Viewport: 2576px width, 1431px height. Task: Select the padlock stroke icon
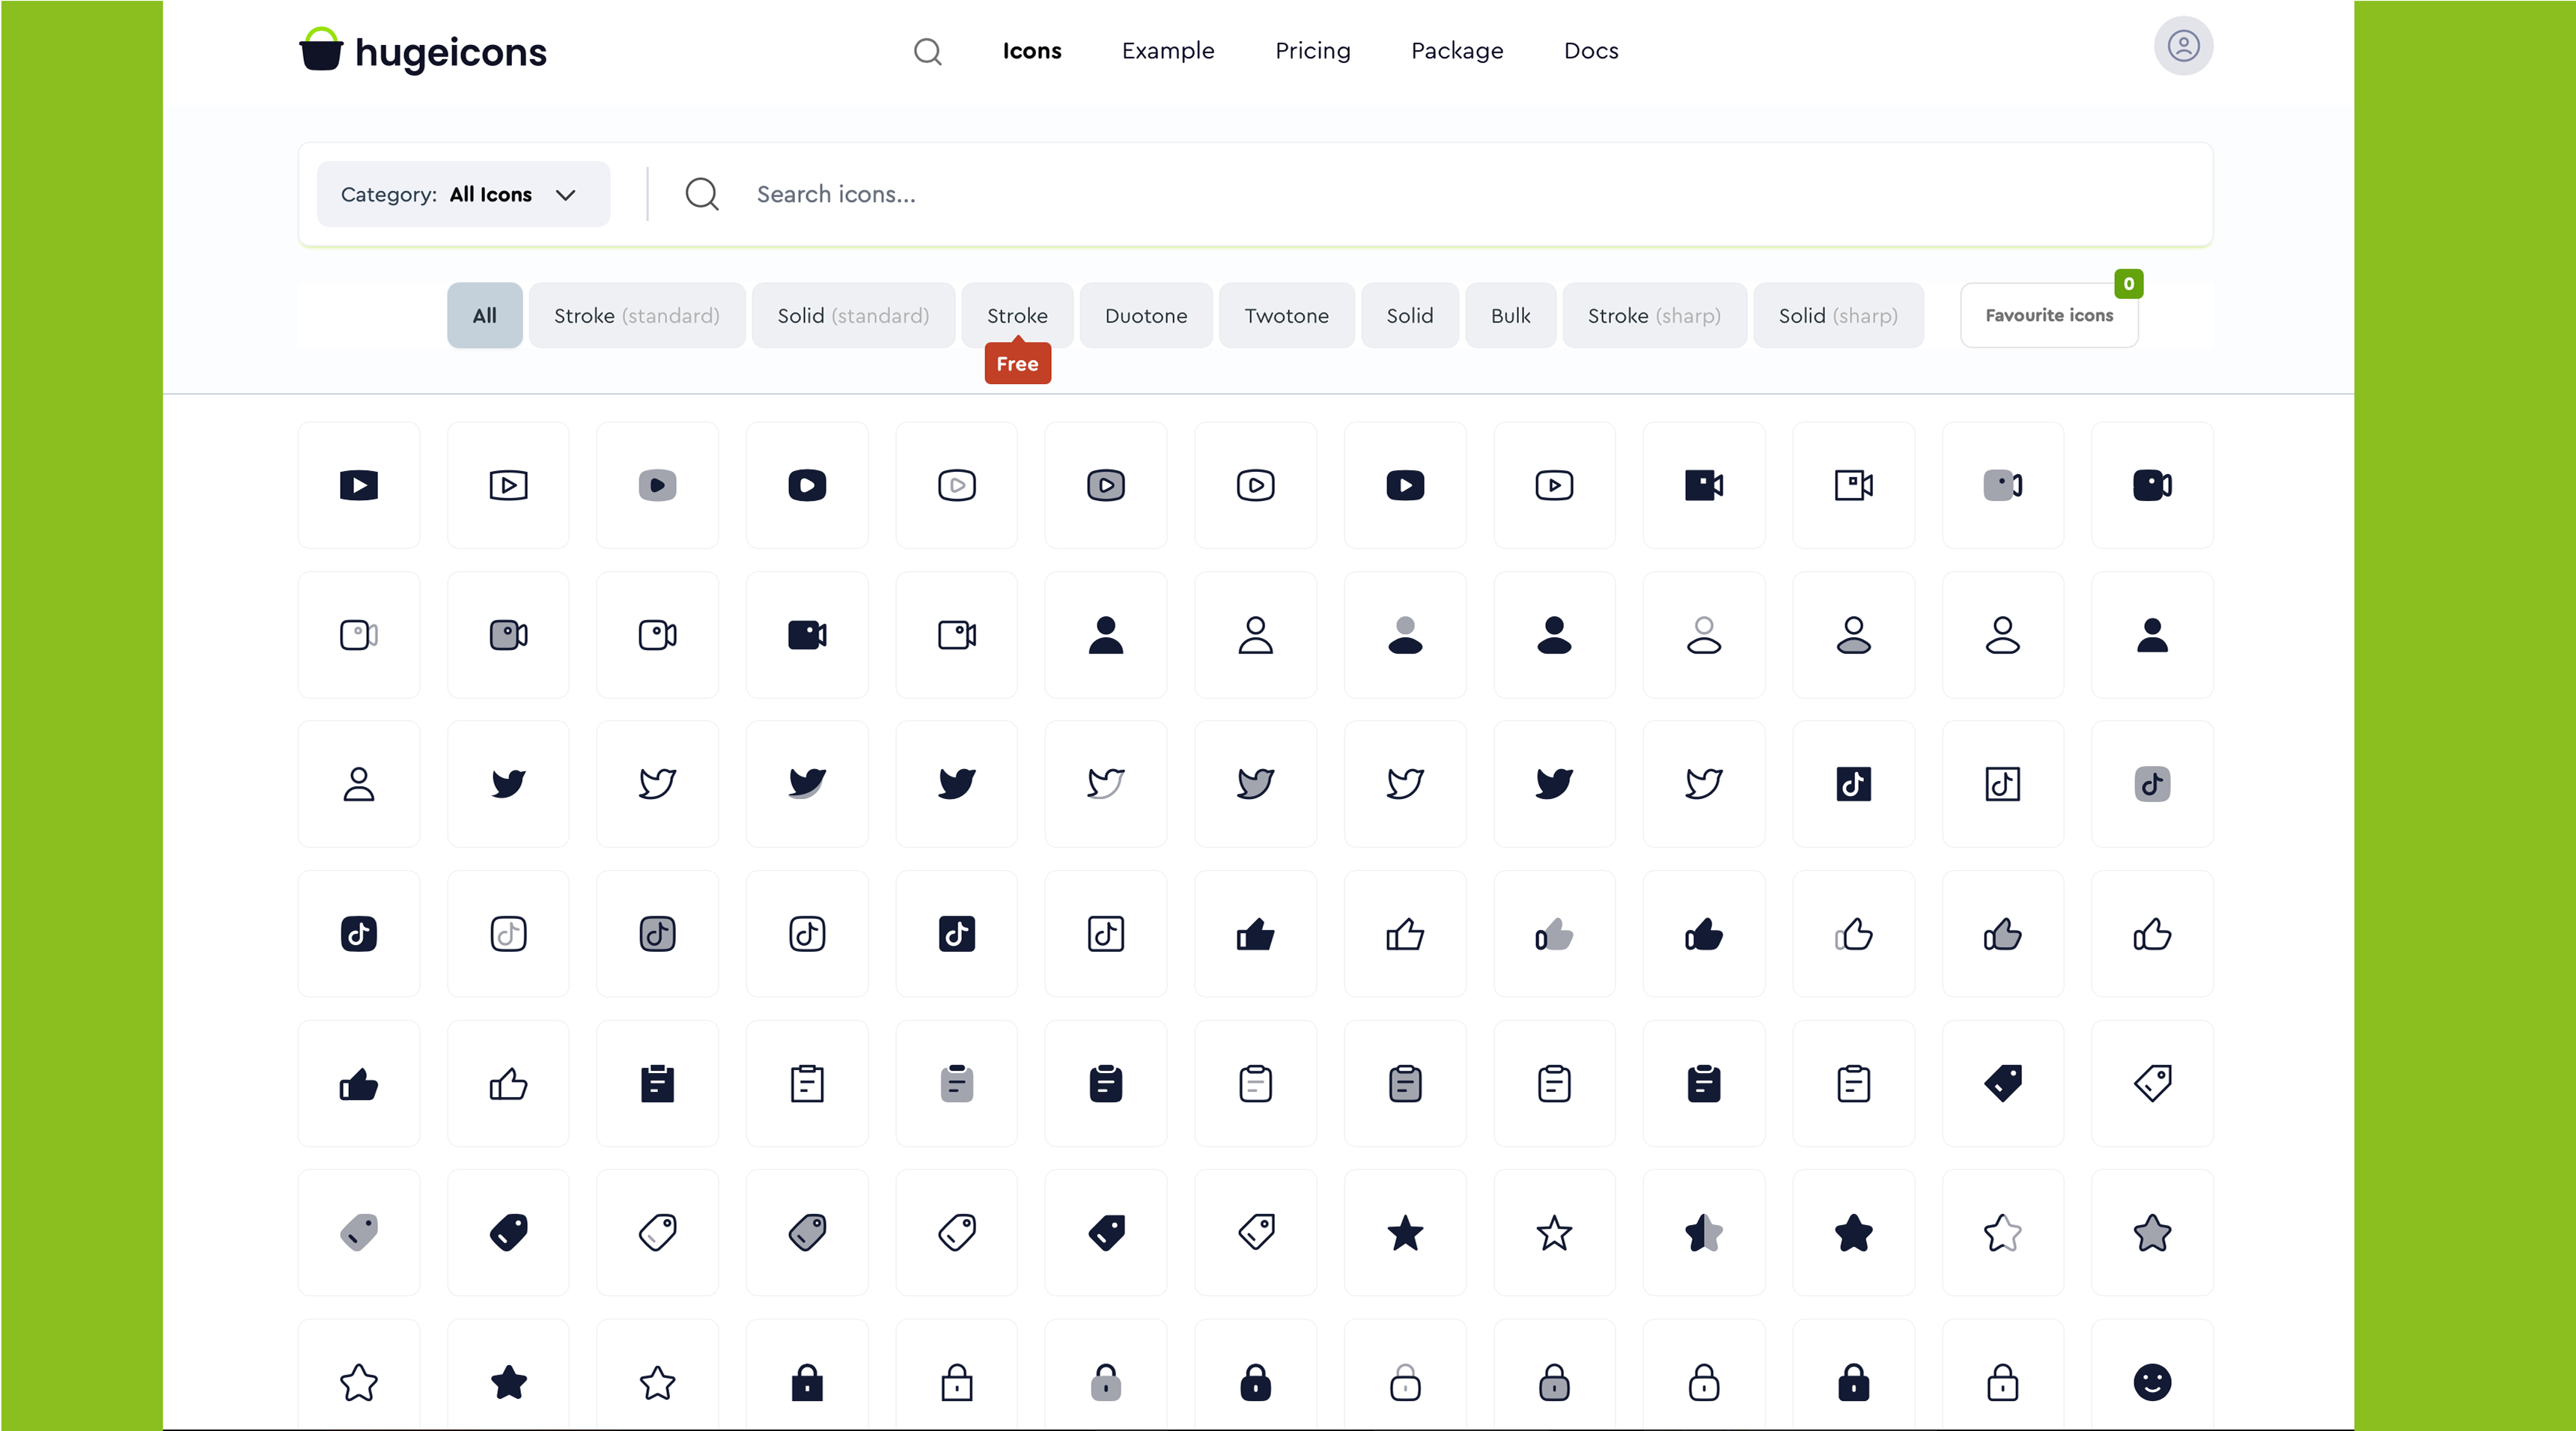click(956, 1383)
